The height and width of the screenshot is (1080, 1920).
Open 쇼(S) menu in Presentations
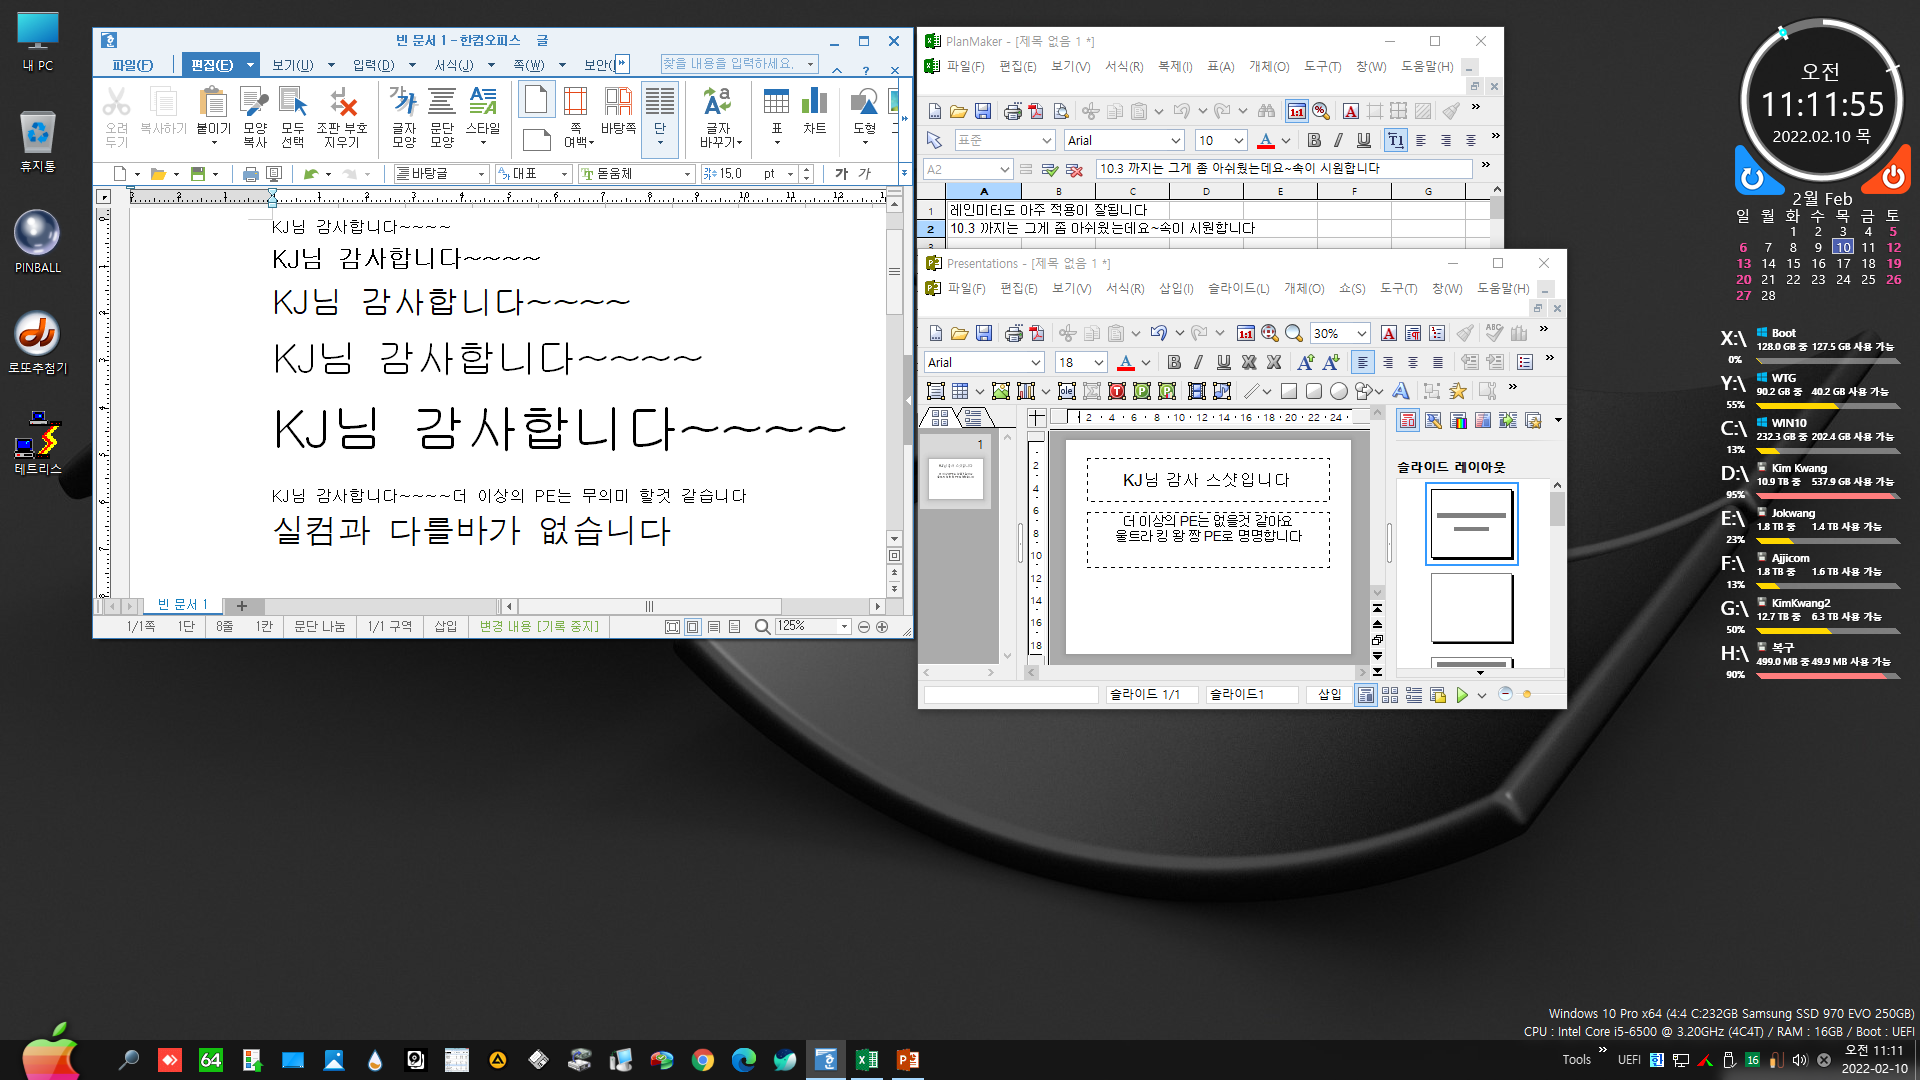coord(1352,289)
